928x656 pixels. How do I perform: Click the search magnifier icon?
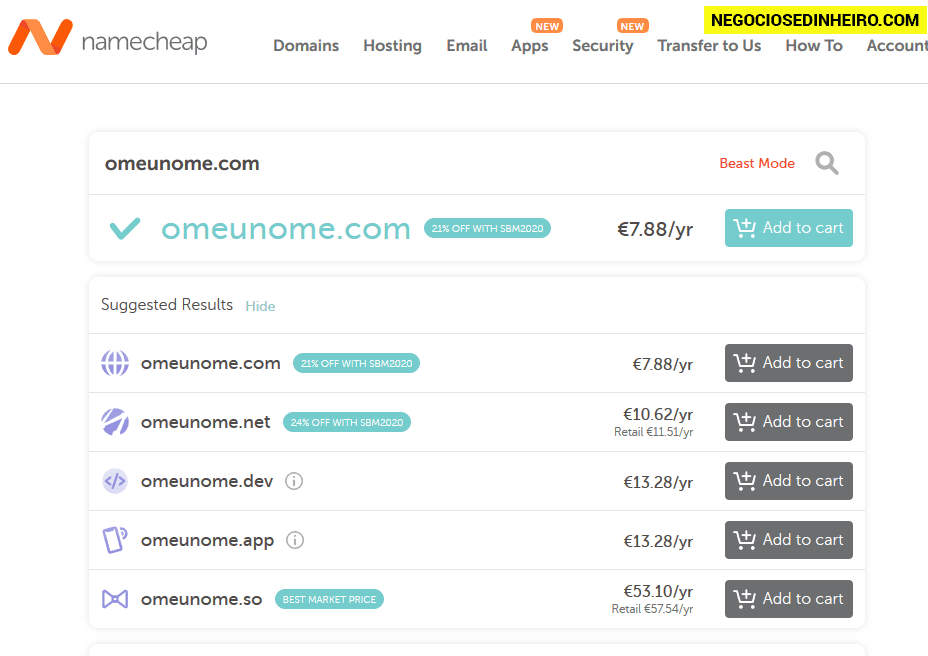point(827,163)
